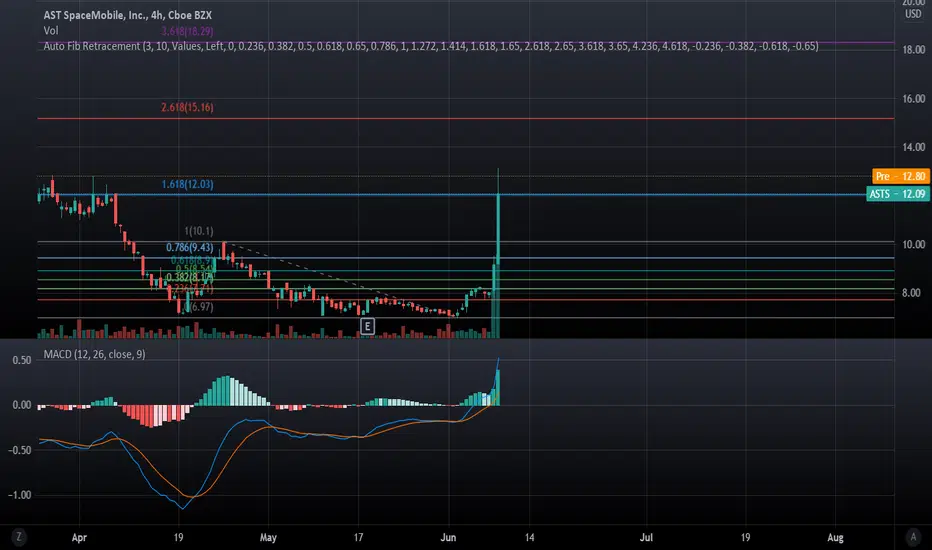932x550 pixels.
Task: Click the 0.786(9.43) Fibonacci level label
Action: (190, 247)
